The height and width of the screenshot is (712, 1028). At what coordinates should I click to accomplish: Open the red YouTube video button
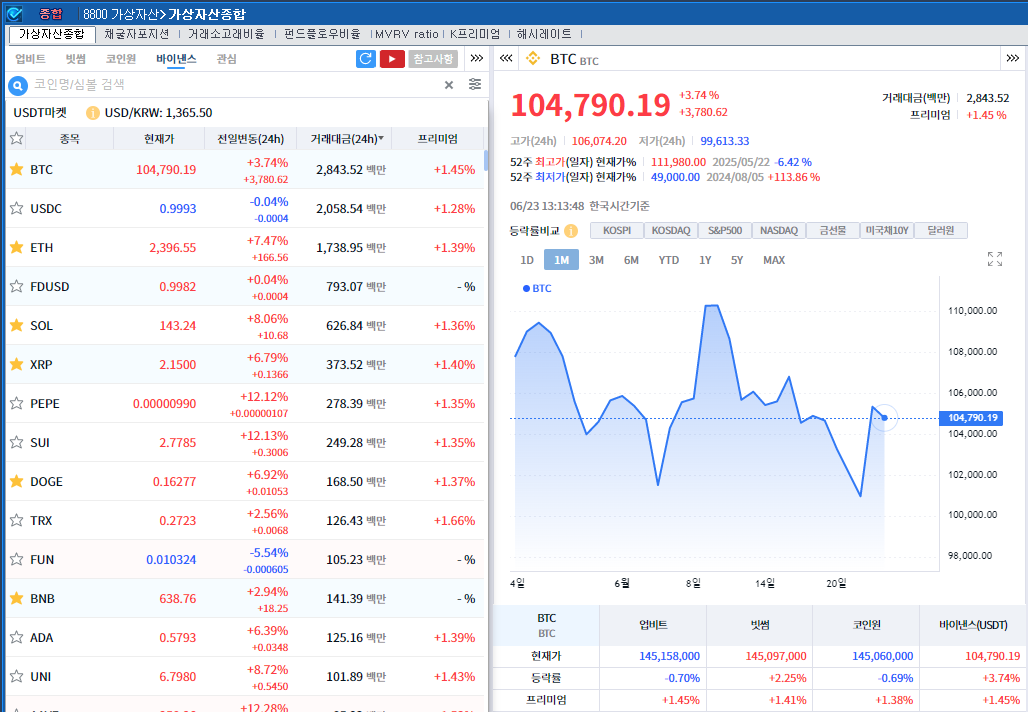tap(392, 59)
